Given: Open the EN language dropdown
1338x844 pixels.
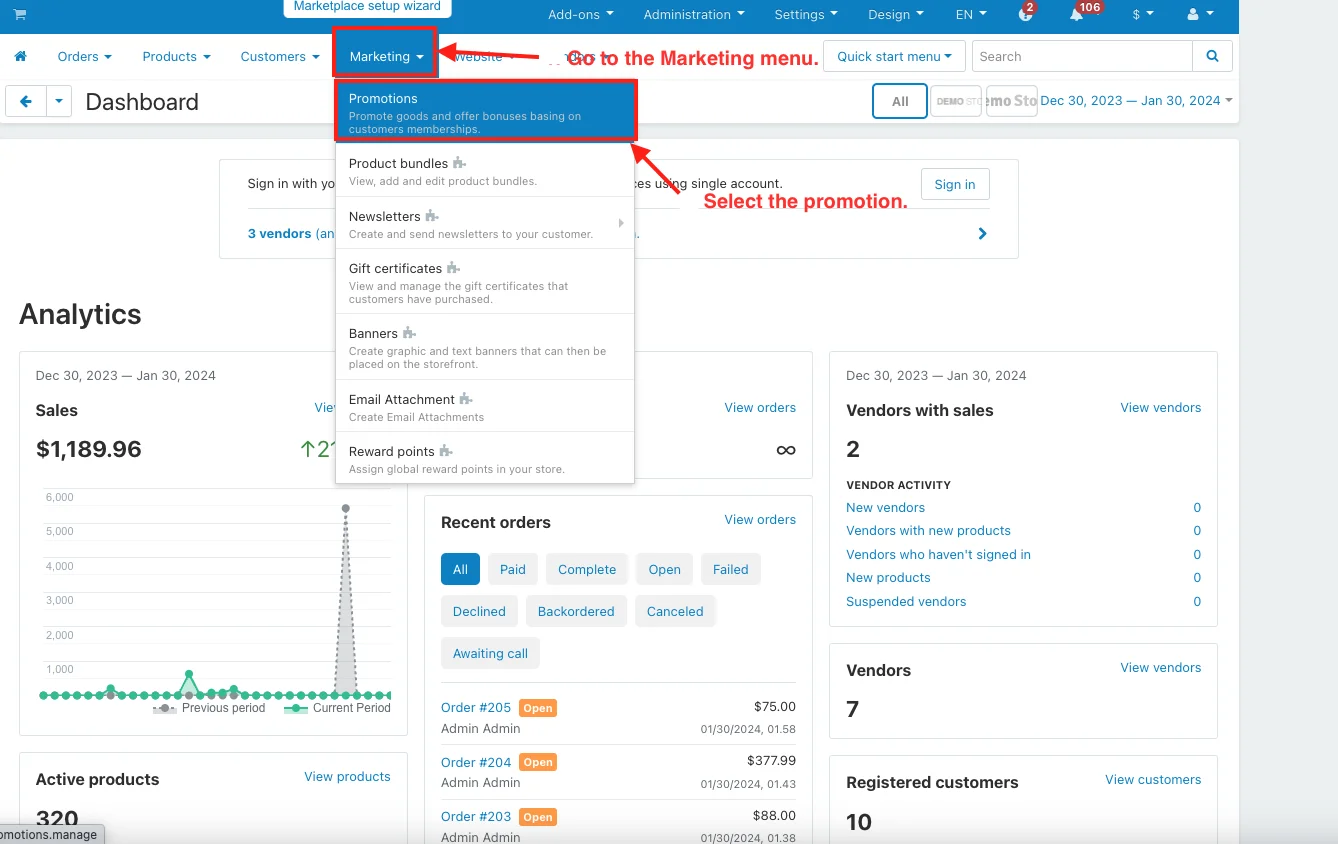Looking at the screenshot, I should (x=970, y=15).
